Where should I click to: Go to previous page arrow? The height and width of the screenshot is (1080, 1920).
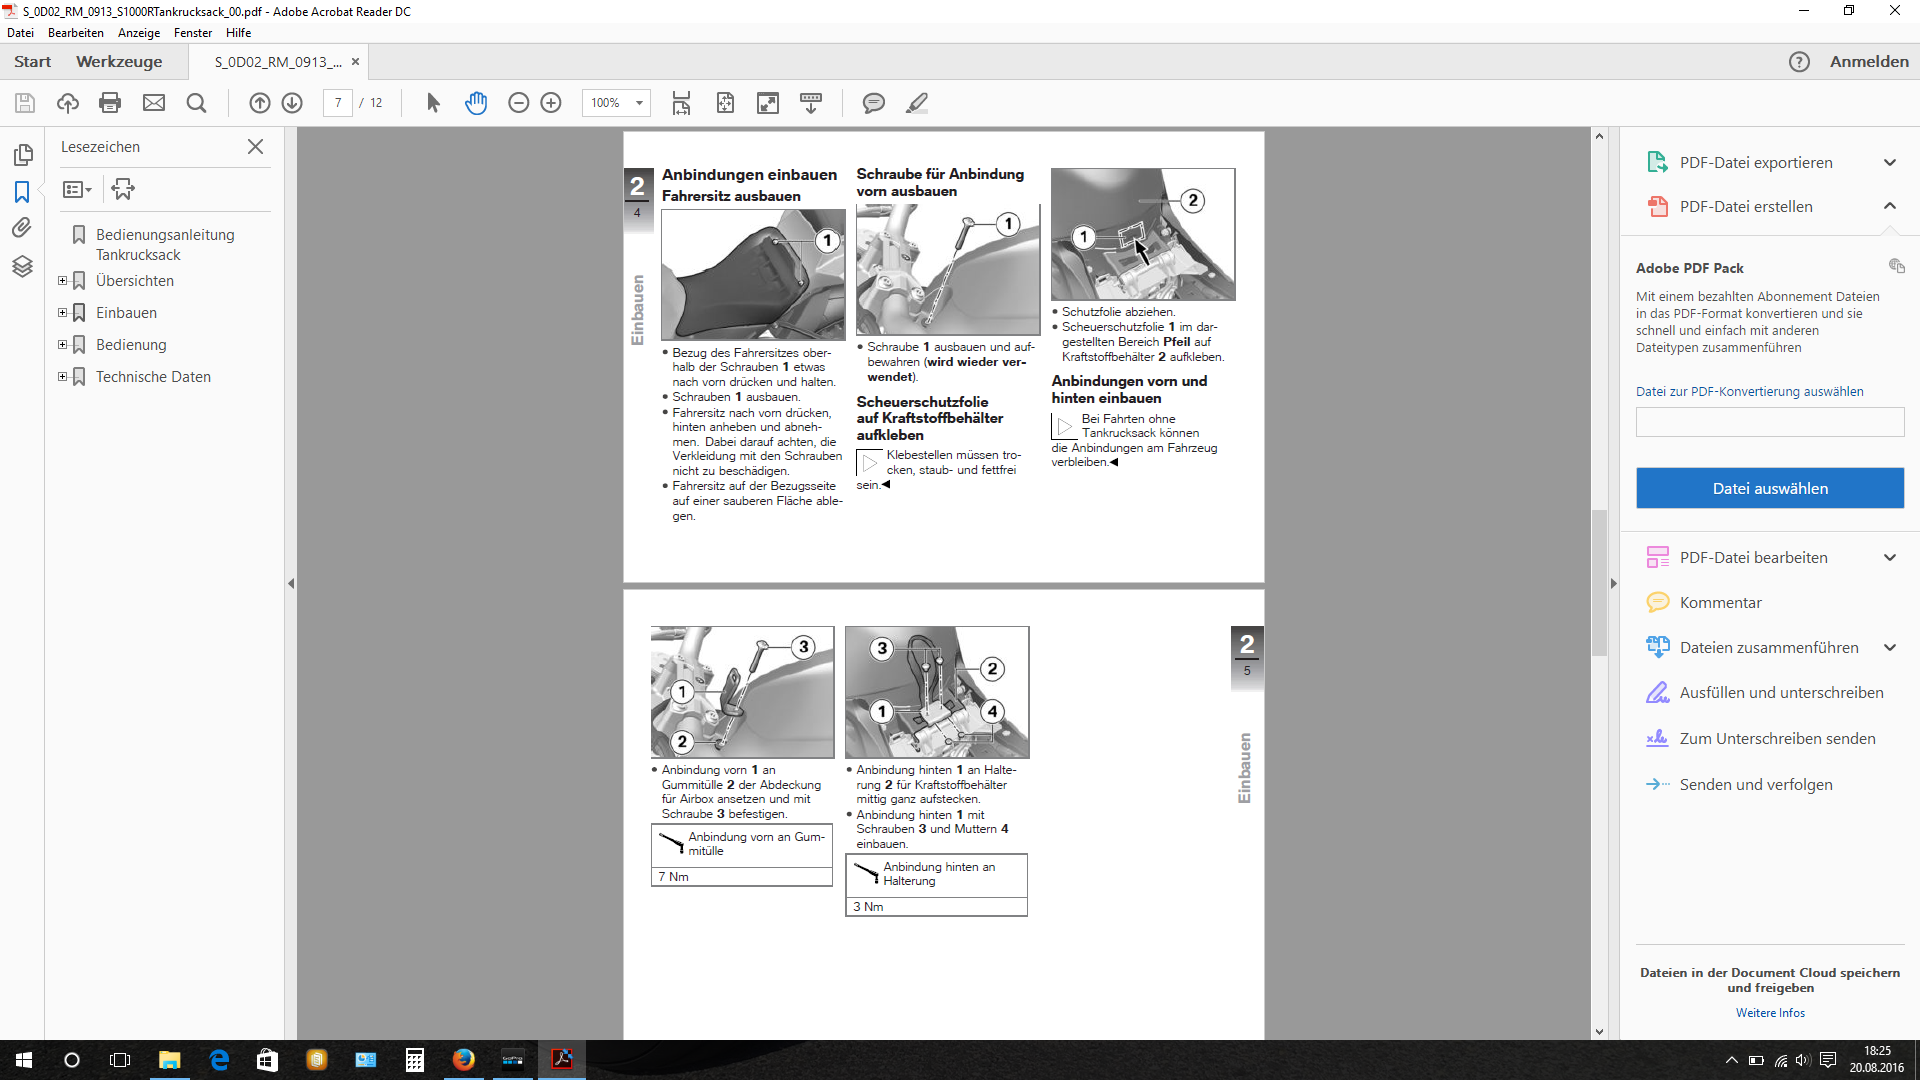259,103
